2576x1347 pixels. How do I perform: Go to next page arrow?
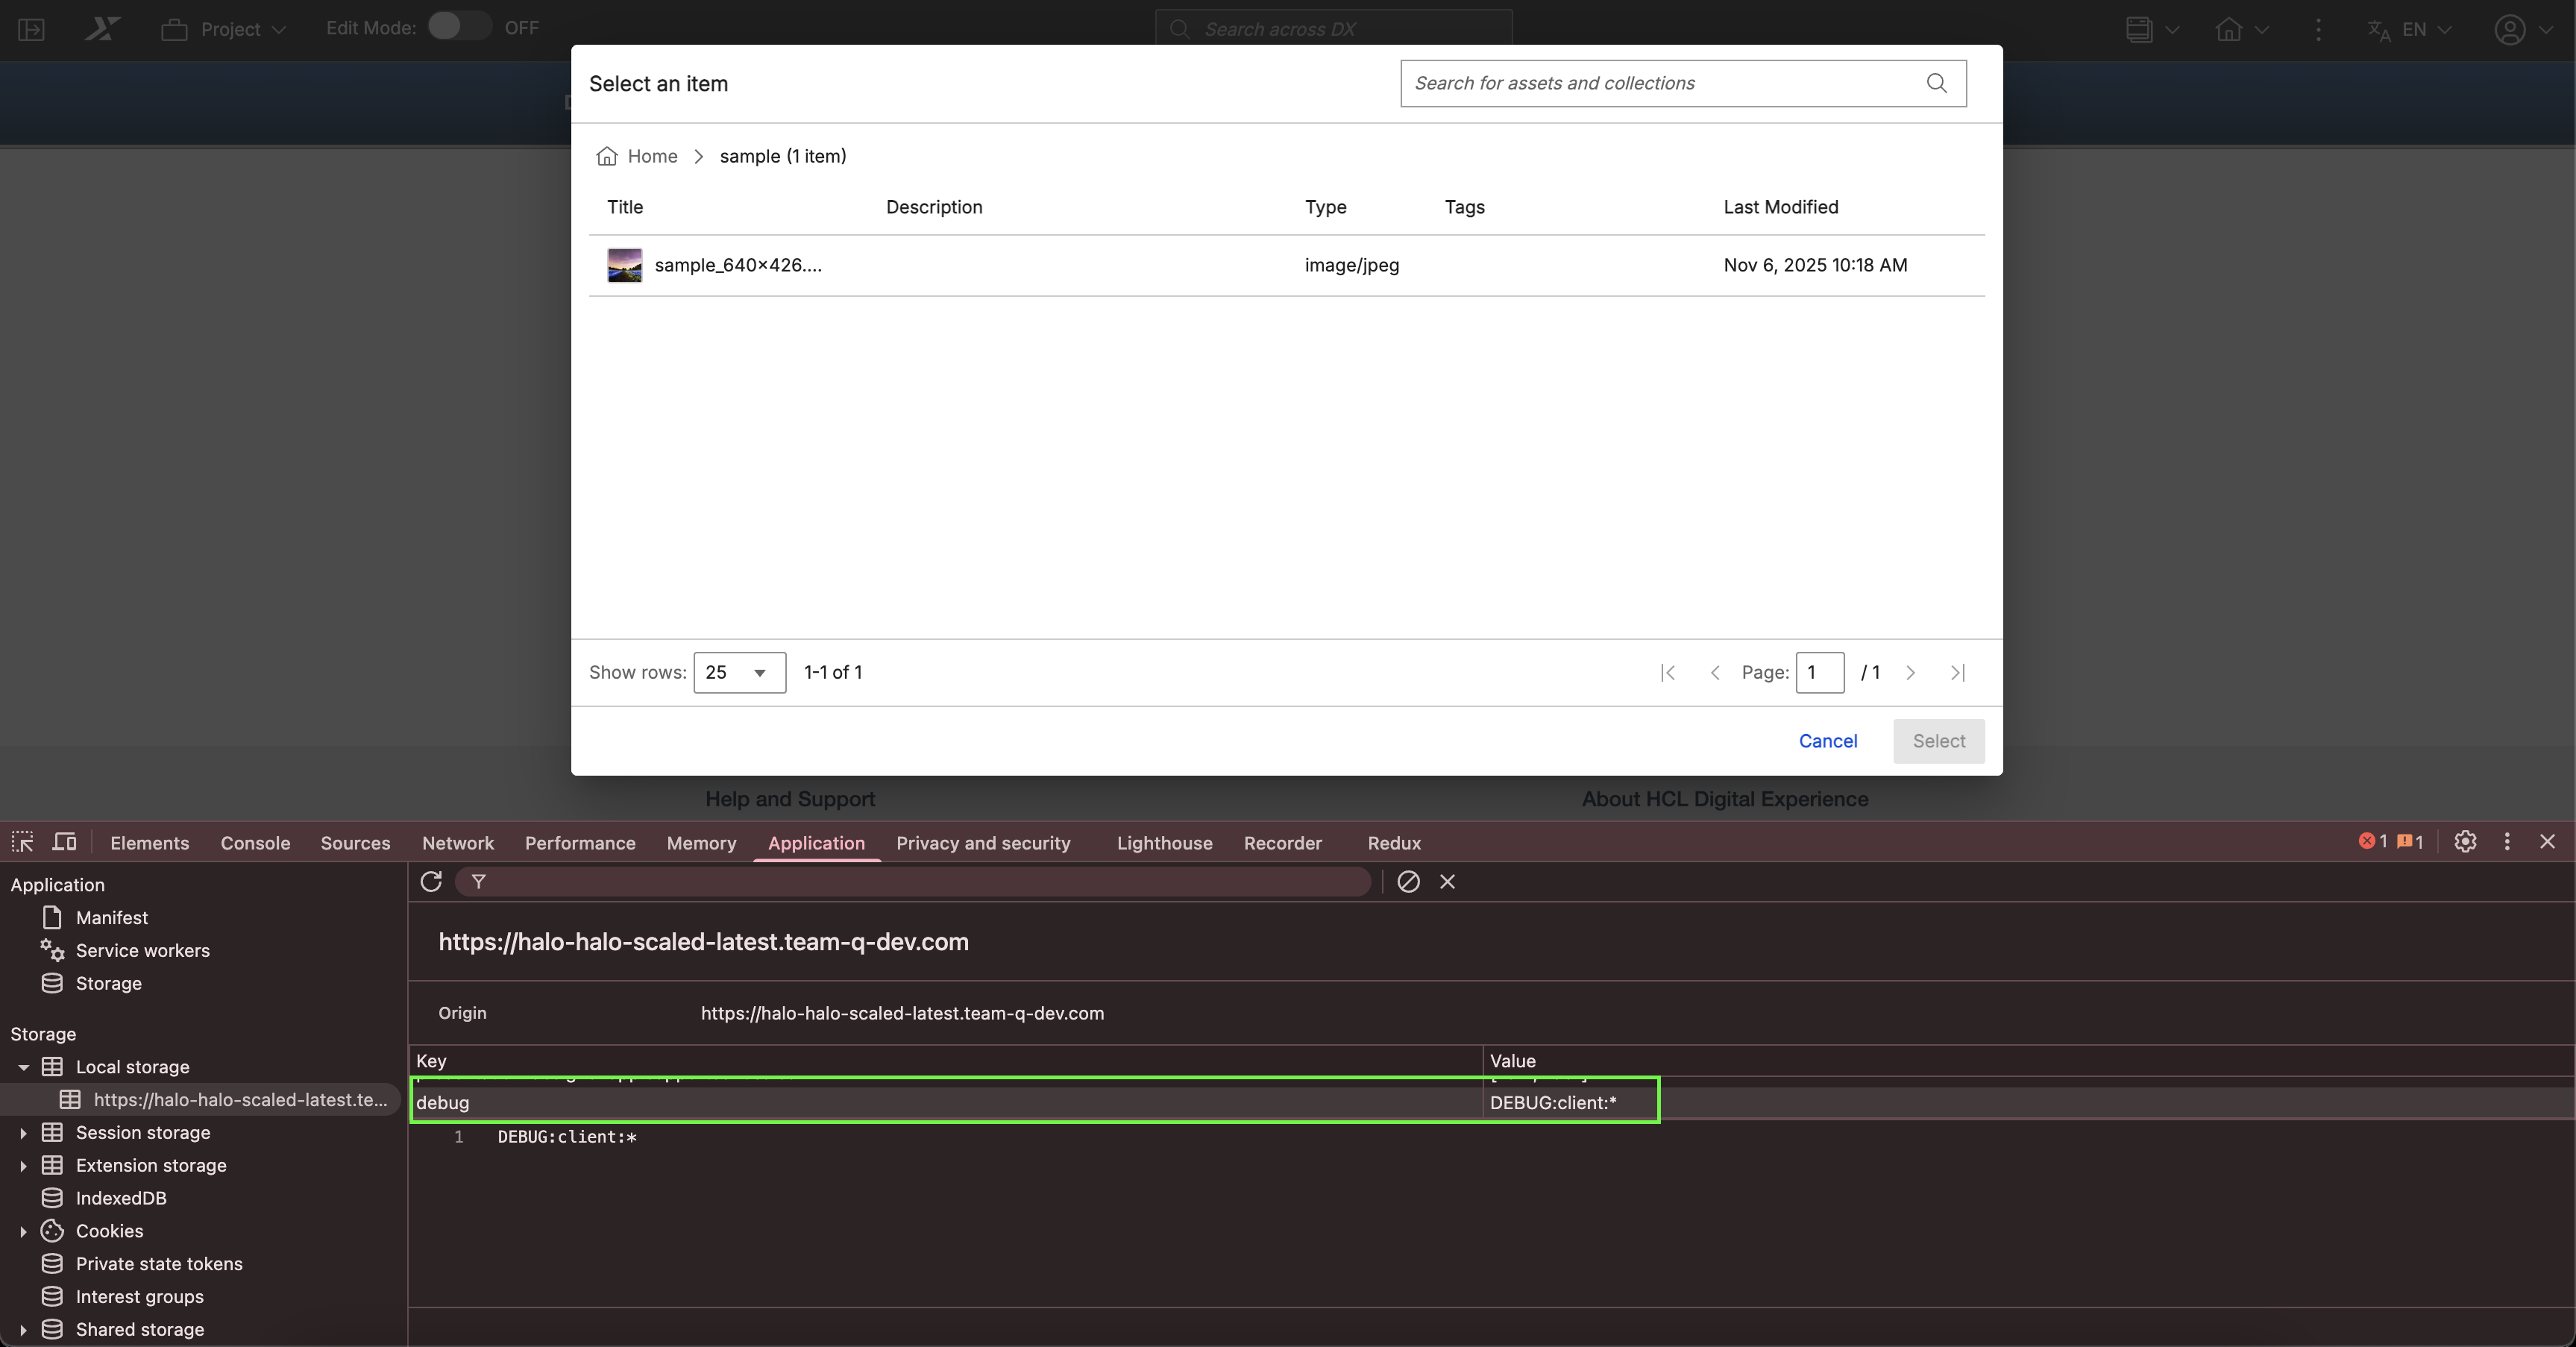(x=1910, y=673)
